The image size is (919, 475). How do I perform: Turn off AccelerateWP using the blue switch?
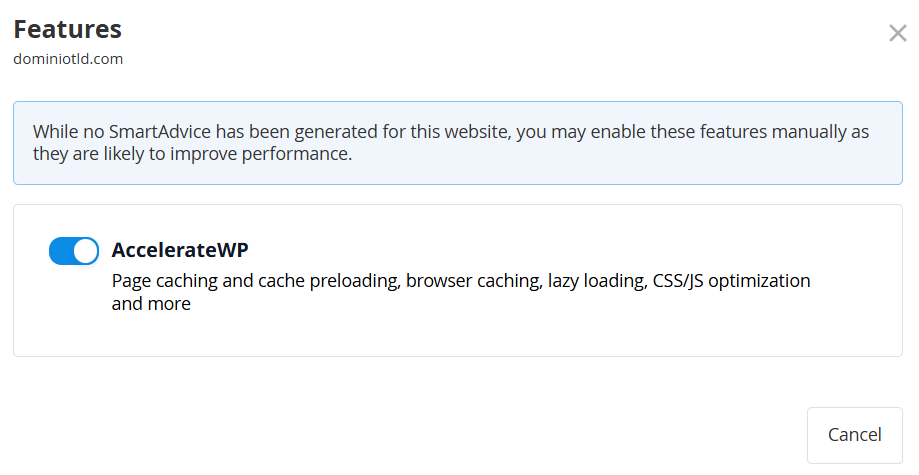point(74,251)
